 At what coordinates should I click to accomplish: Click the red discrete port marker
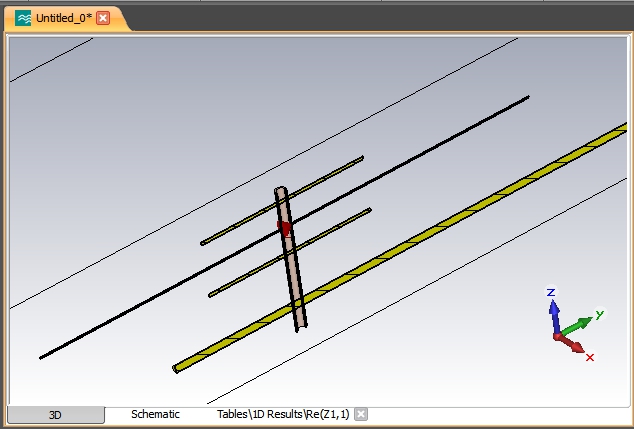[285, 228]
